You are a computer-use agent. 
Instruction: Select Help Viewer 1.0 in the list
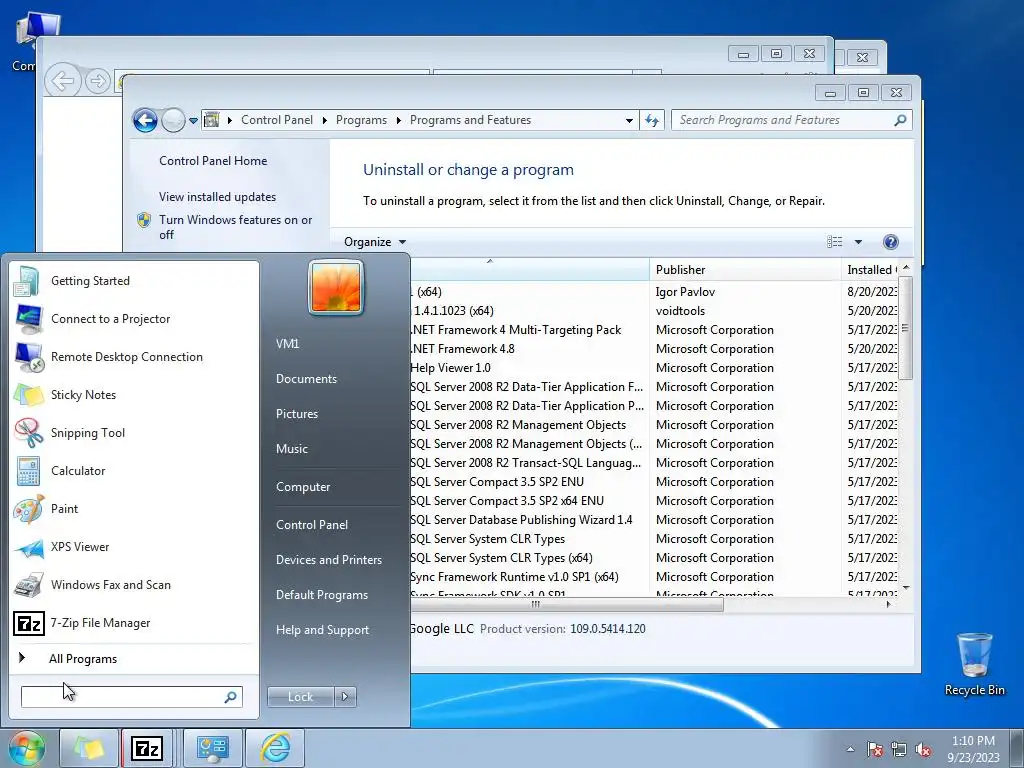(653, 368)
